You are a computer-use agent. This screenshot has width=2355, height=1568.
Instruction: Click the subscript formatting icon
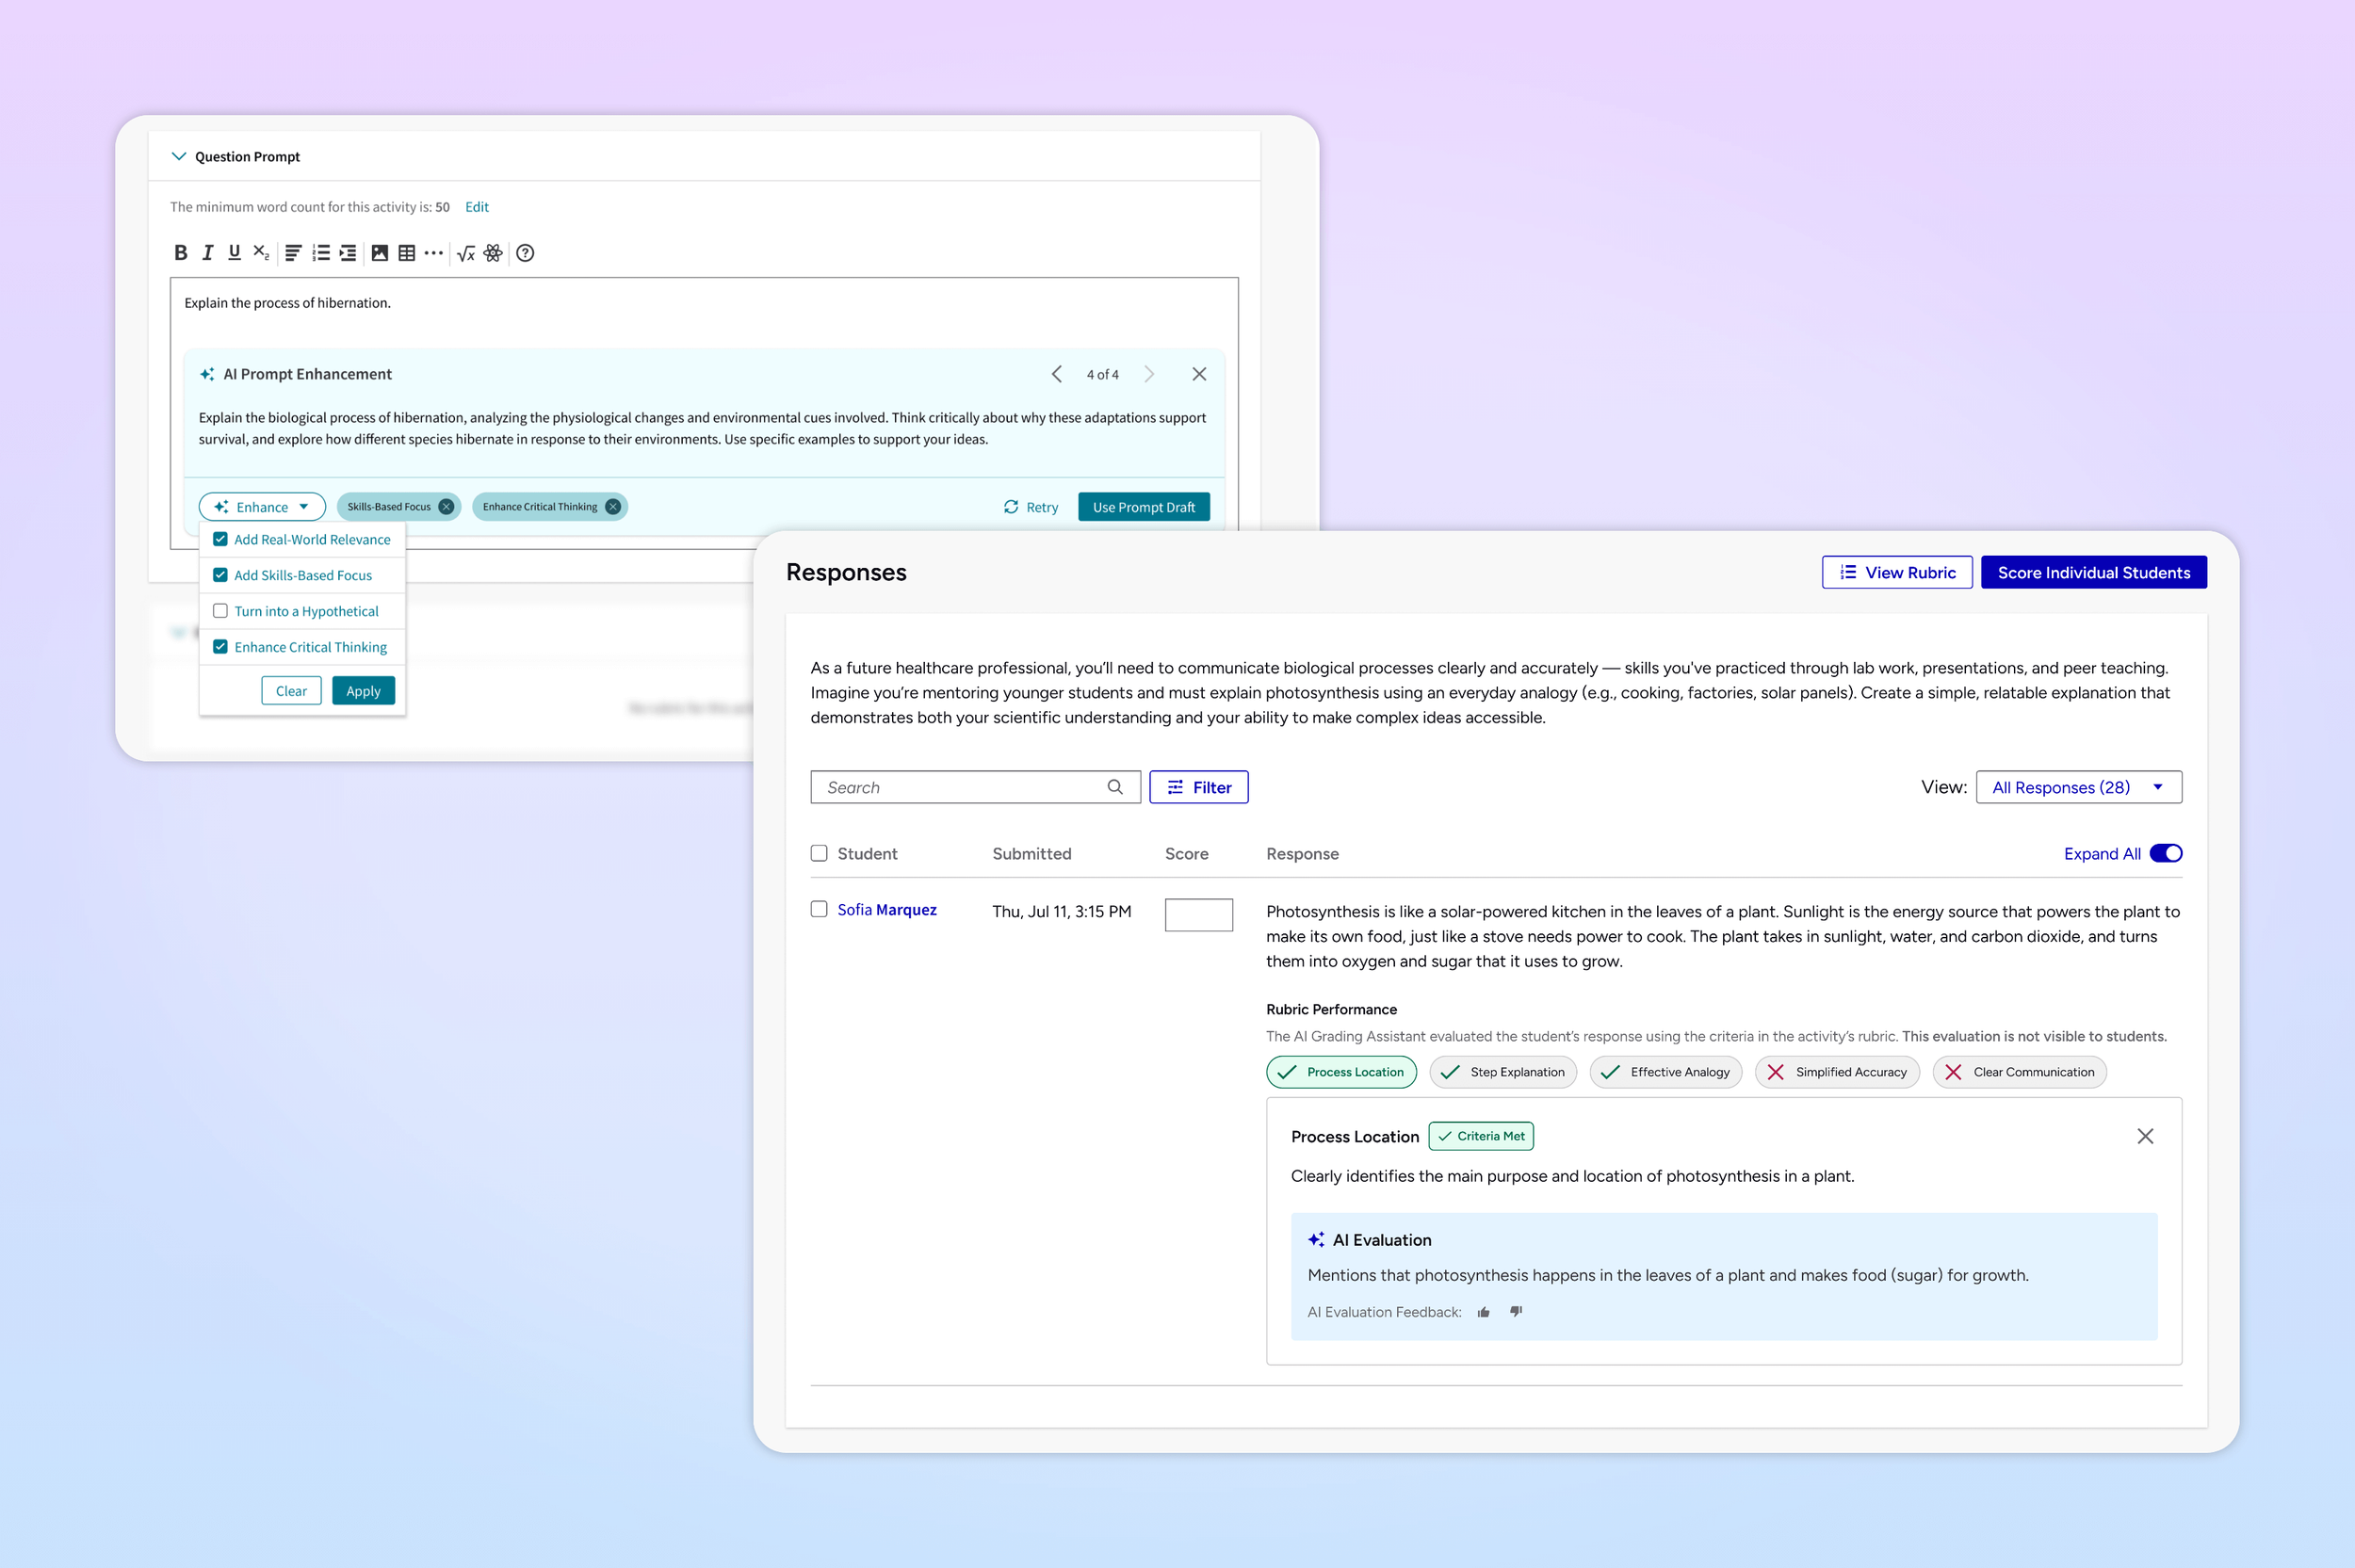pyautogui.click(x=261, y=253)
